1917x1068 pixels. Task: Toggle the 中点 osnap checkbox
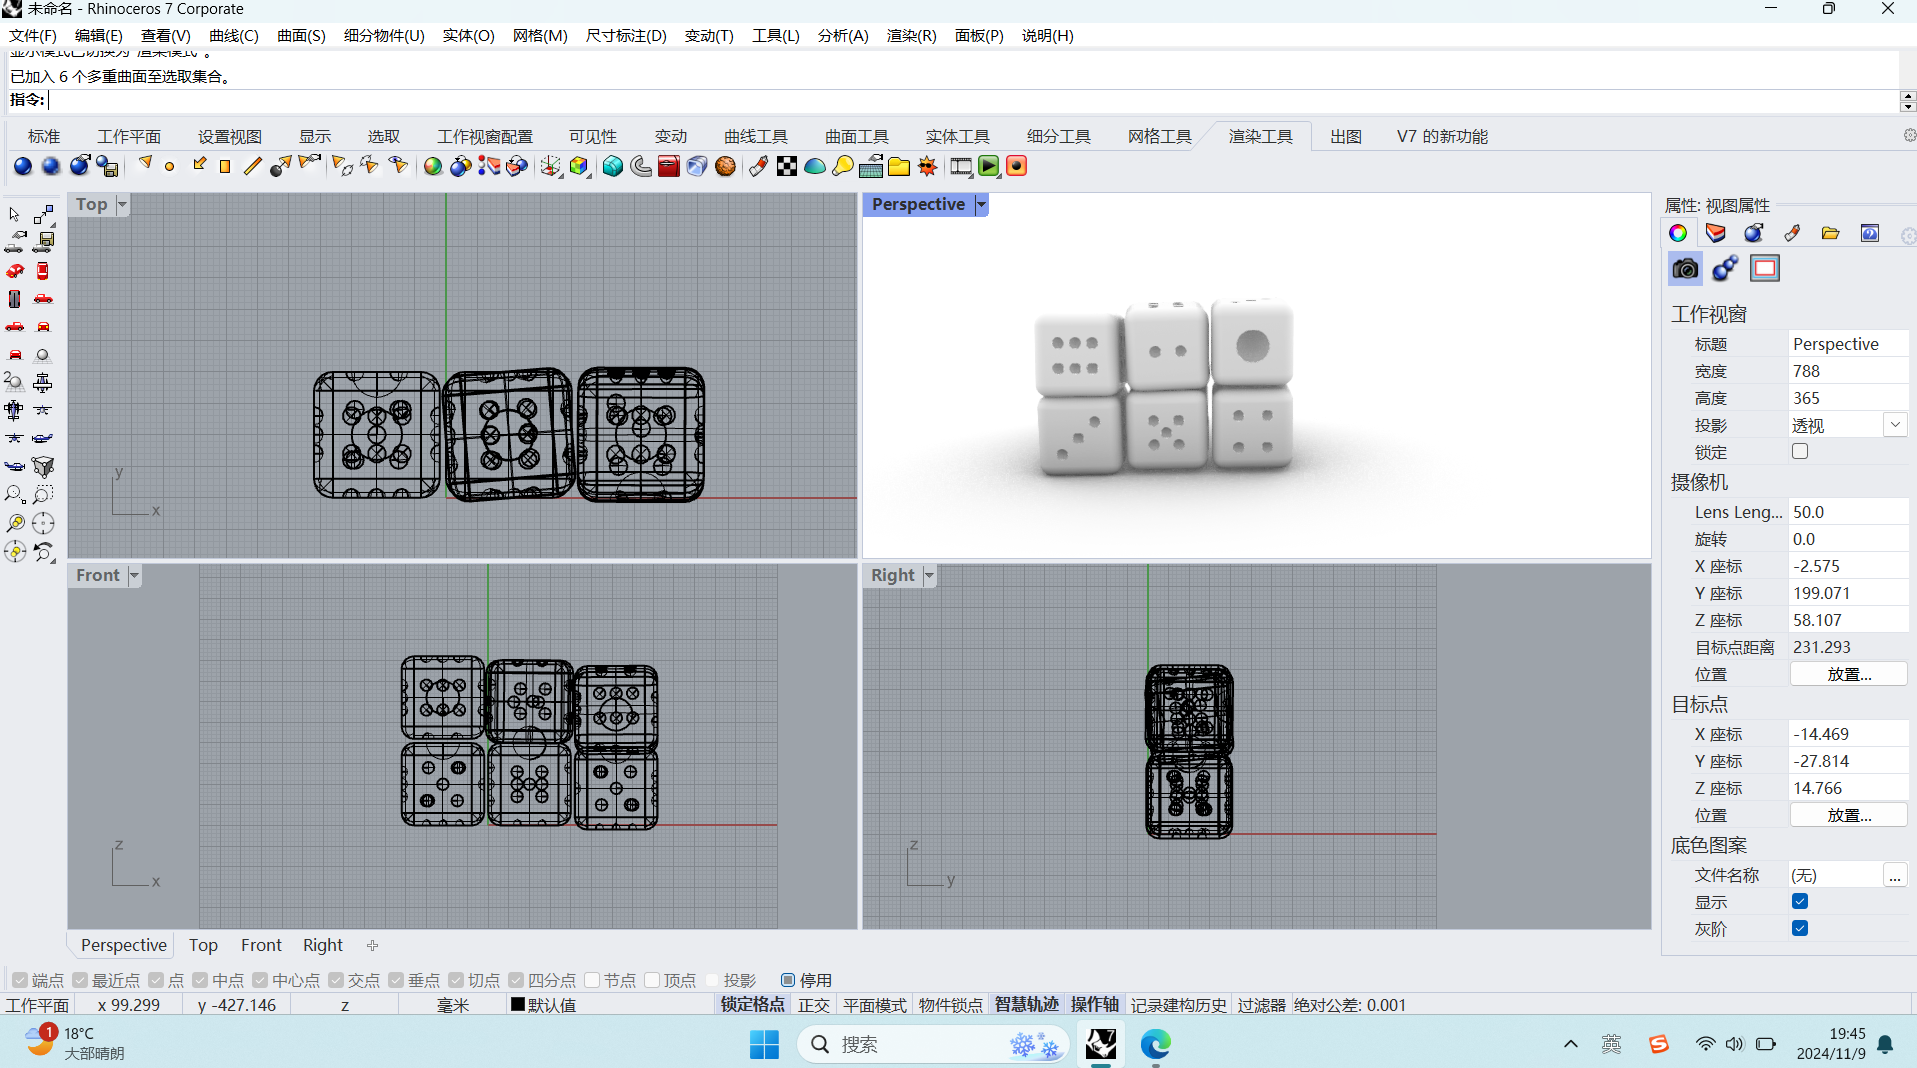click(x=200, y=980)
